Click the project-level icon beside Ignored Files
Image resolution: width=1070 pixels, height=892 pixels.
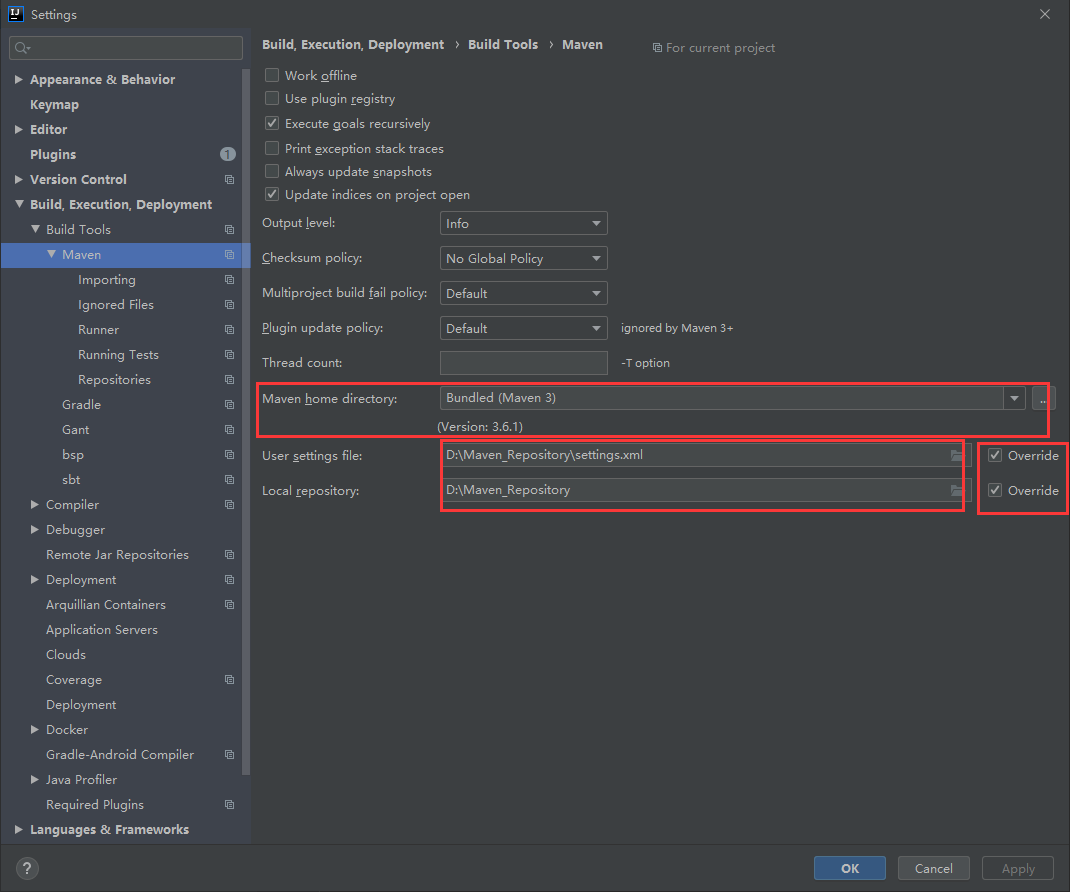point(229,305)
